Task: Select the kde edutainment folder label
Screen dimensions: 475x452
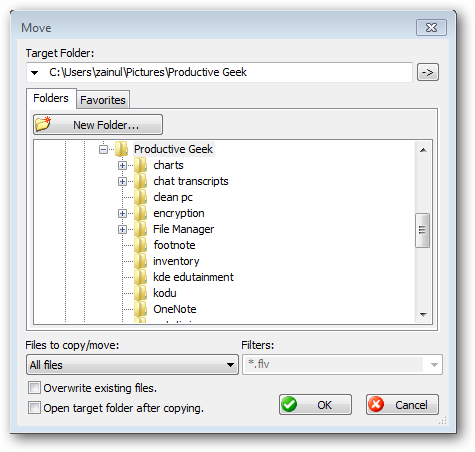Action: click(x=193, y=277)
